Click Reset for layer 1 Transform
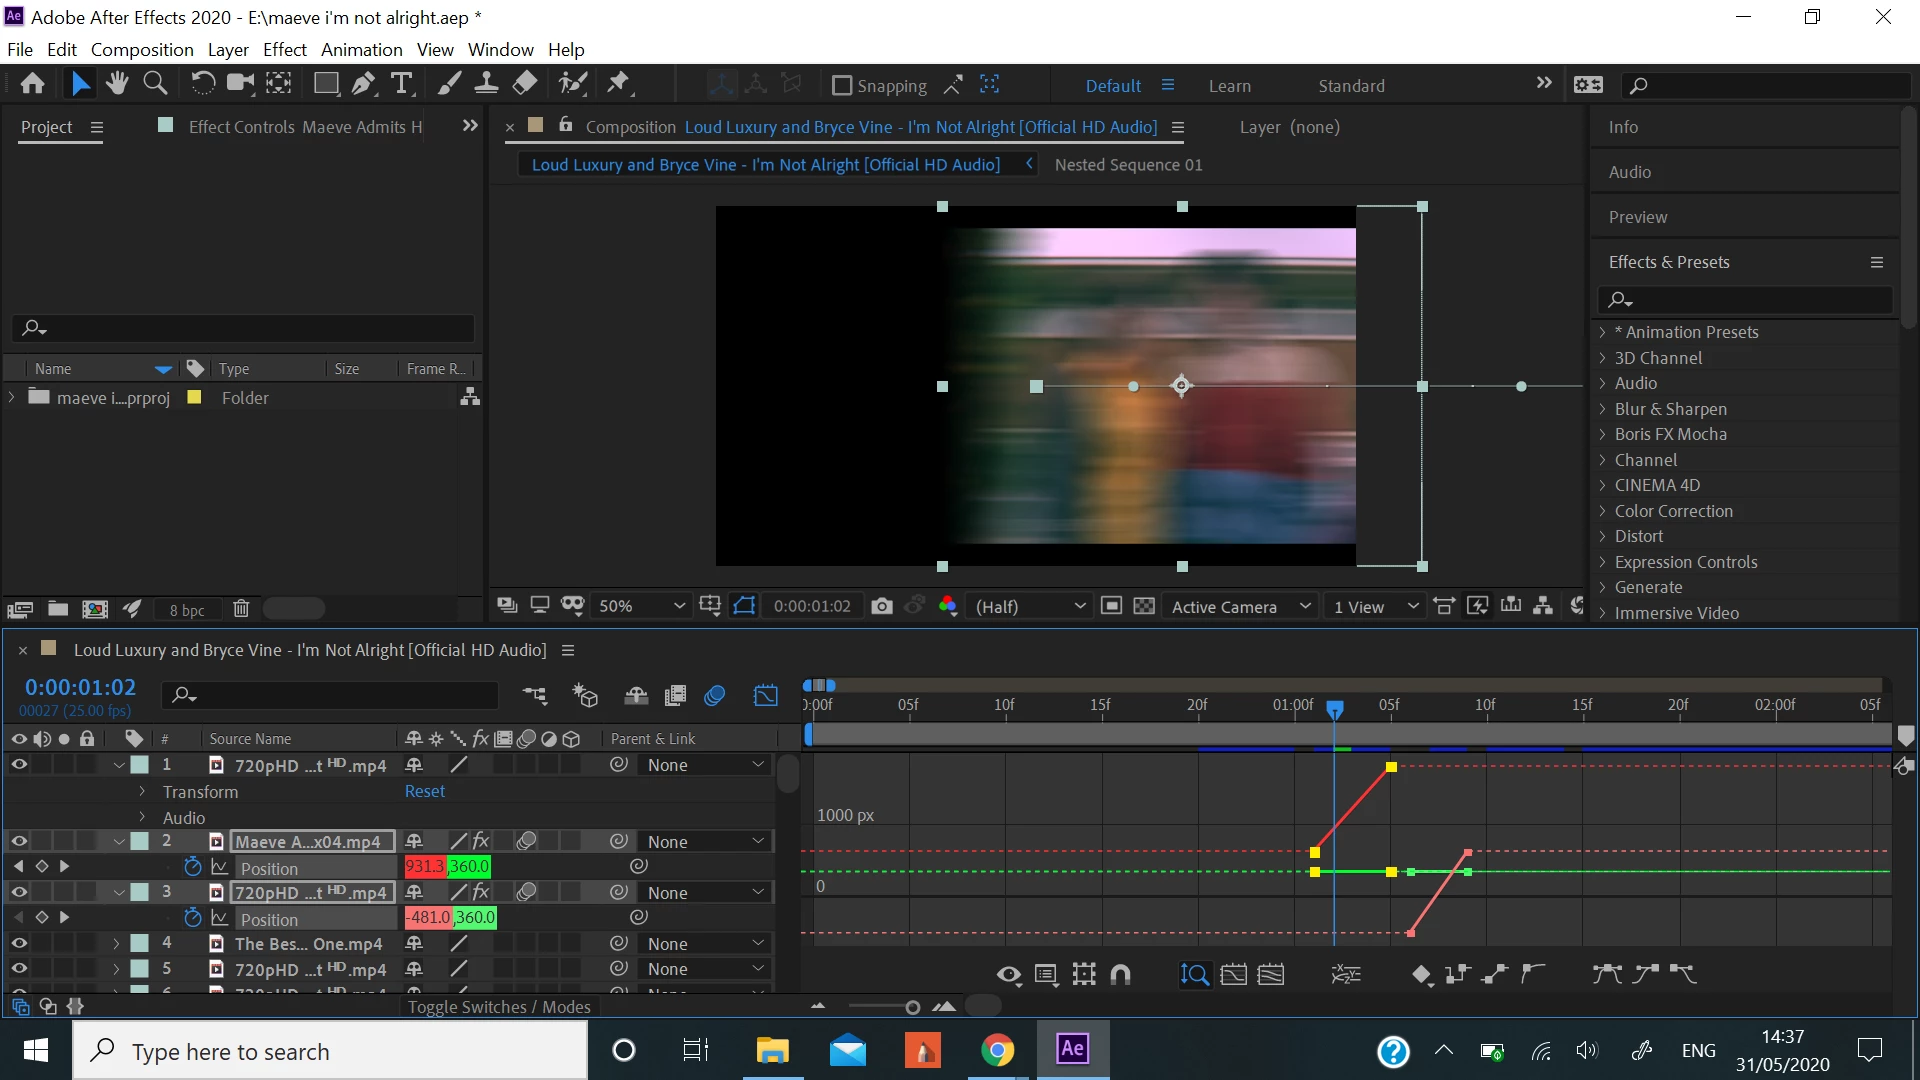This screenshot has height=1080, width=1920. tap(424, 791)
